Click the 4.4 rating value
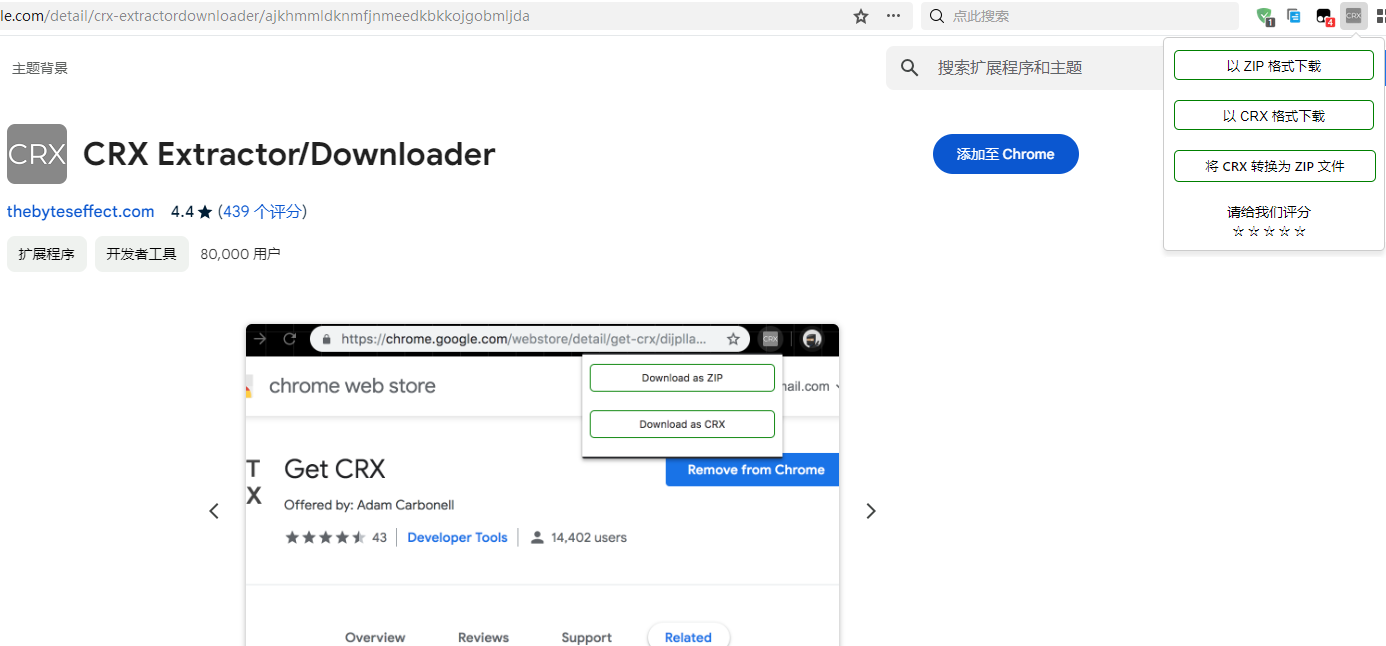This screenshot has width=1386, height=646. [182, 212]
